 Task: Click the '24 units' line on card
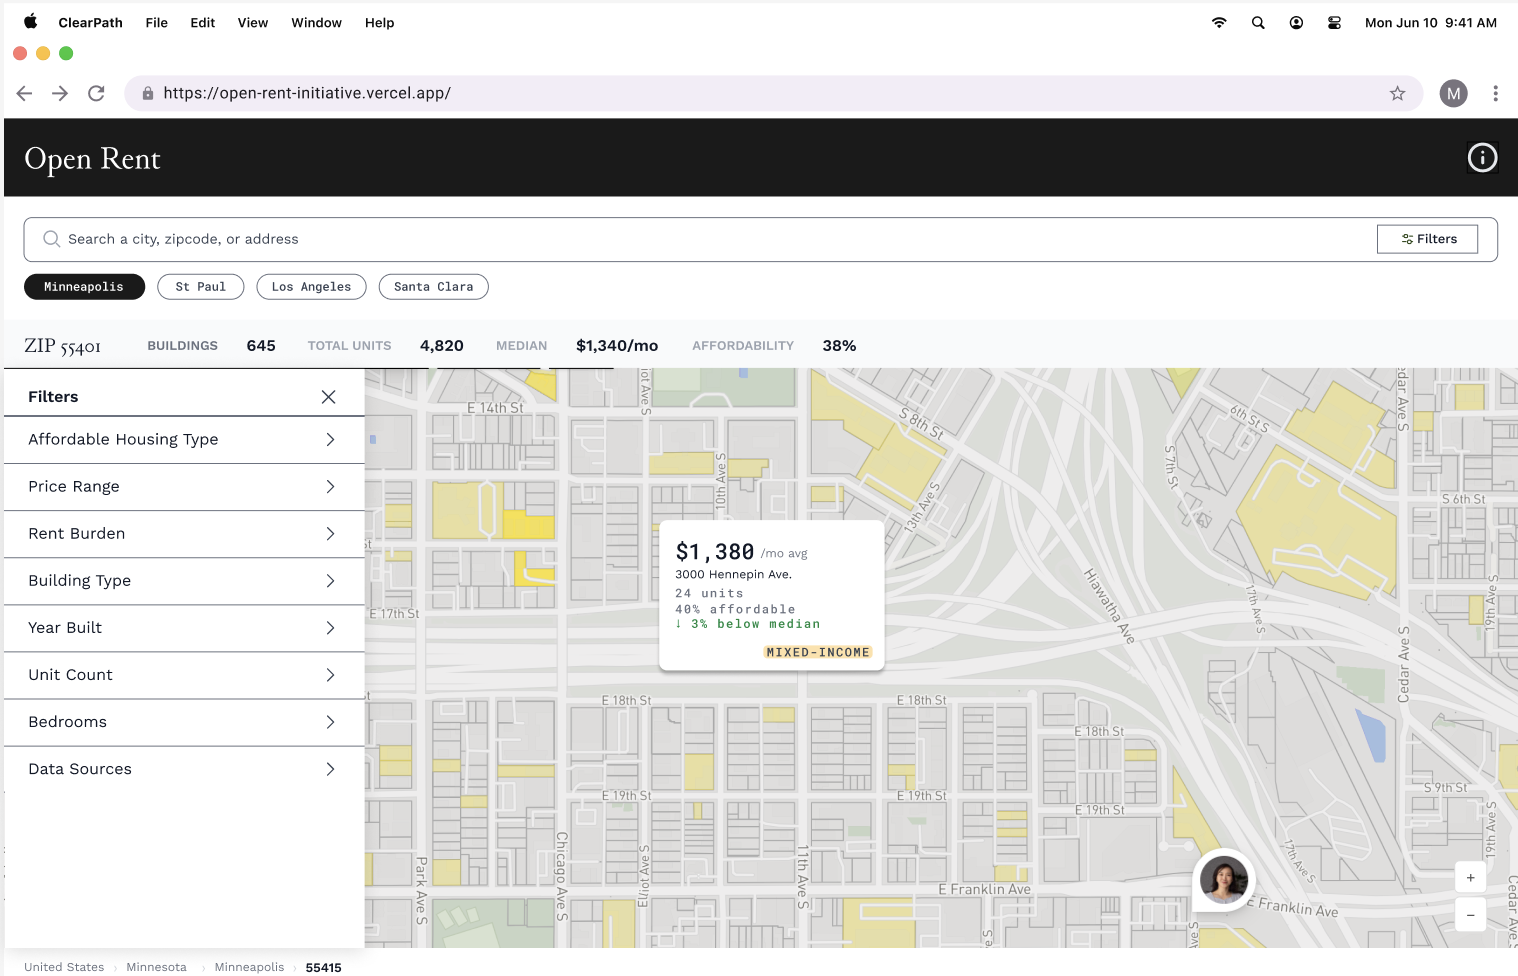711,593
